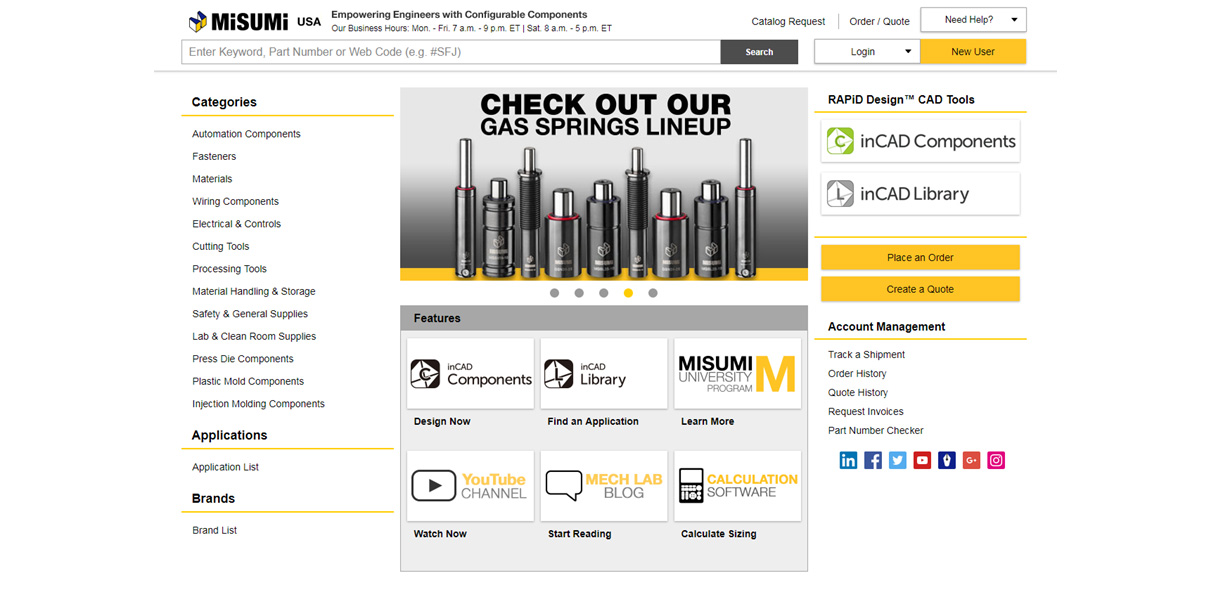This screenshot has height=604, width=1212.
Task: Select Plastic Mold Components category
Action: 248,381
